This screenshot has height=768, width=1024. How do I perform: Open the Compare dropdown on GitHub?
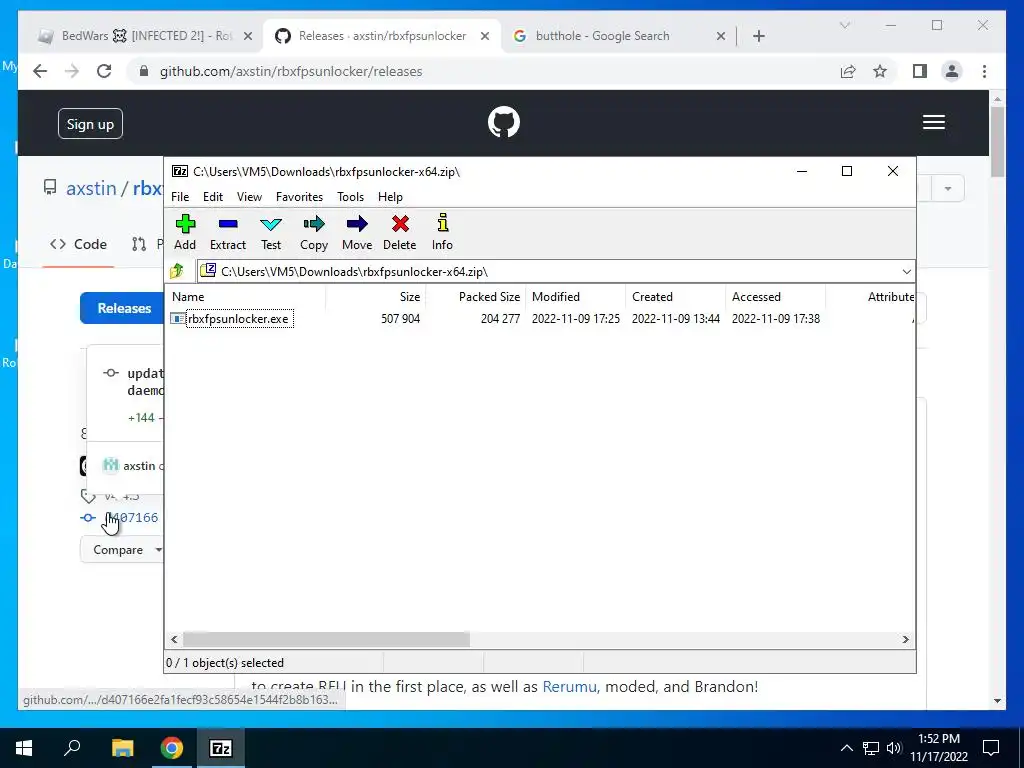(x=123, y=550)
